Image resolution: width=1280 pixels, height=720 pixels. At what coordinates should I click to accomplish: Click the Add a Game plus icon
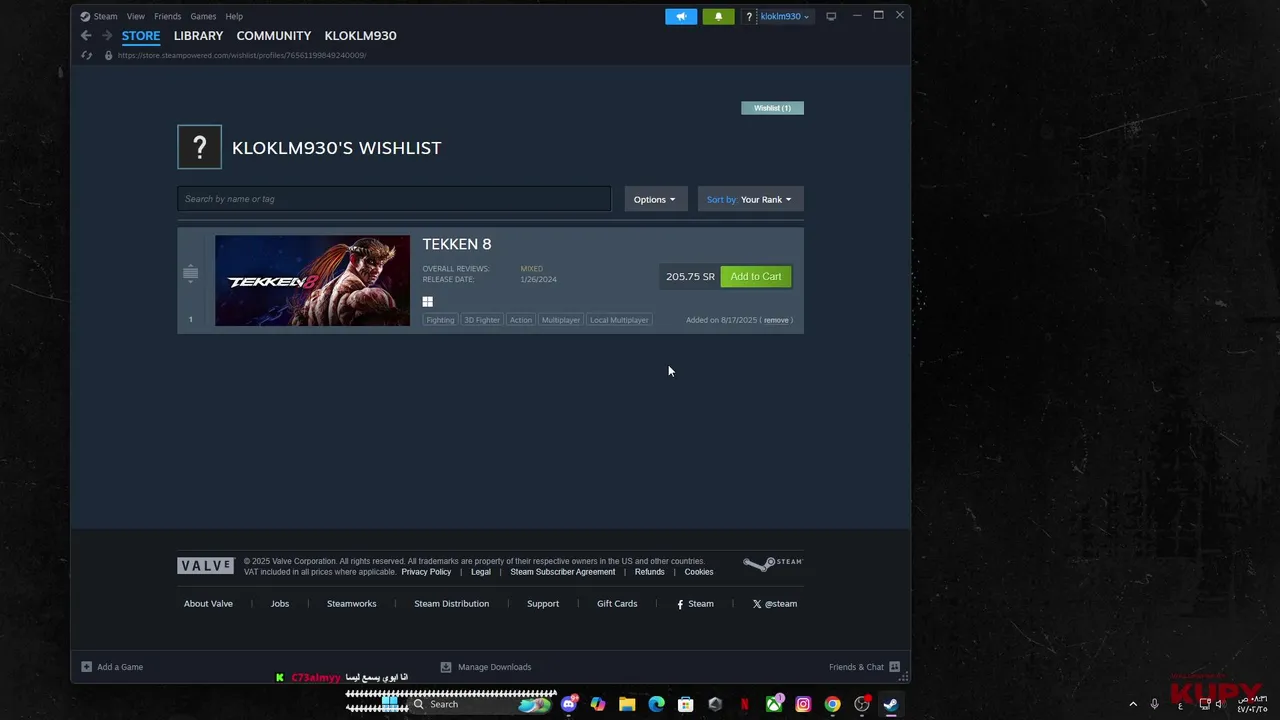87,667
